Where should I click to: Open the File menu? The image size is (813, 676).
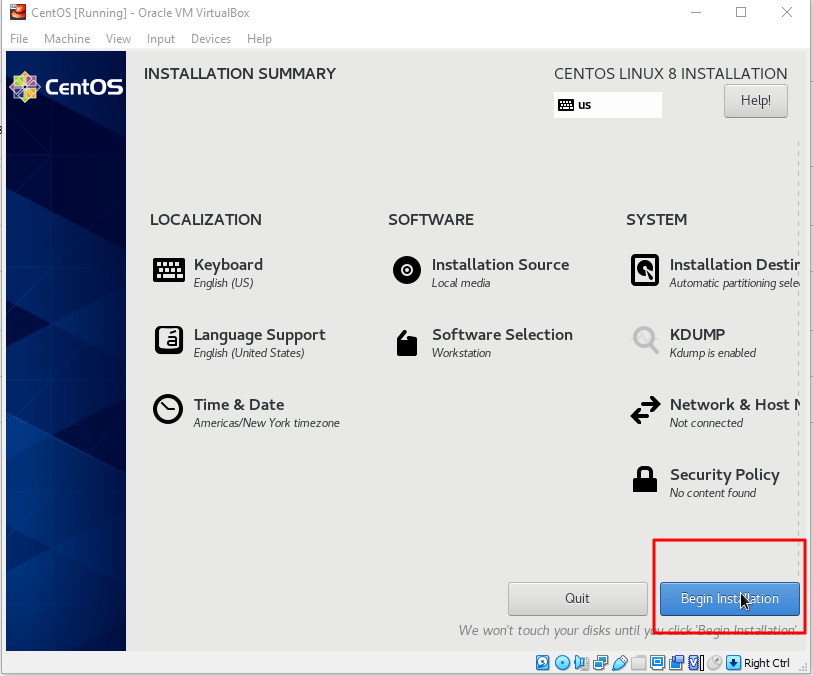pos(19,39)
